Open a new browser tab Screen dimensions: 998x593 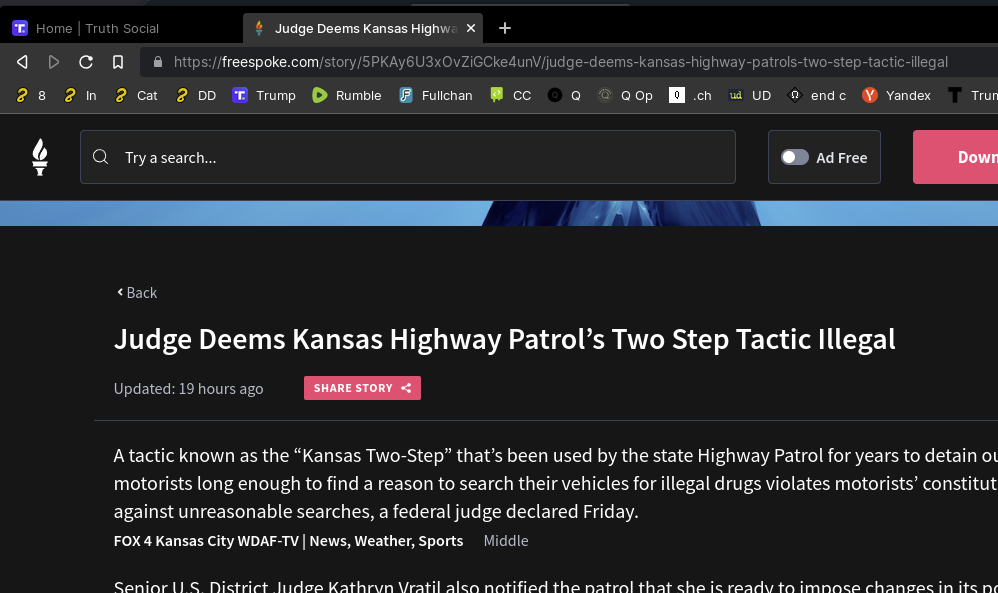coord(505,28)
